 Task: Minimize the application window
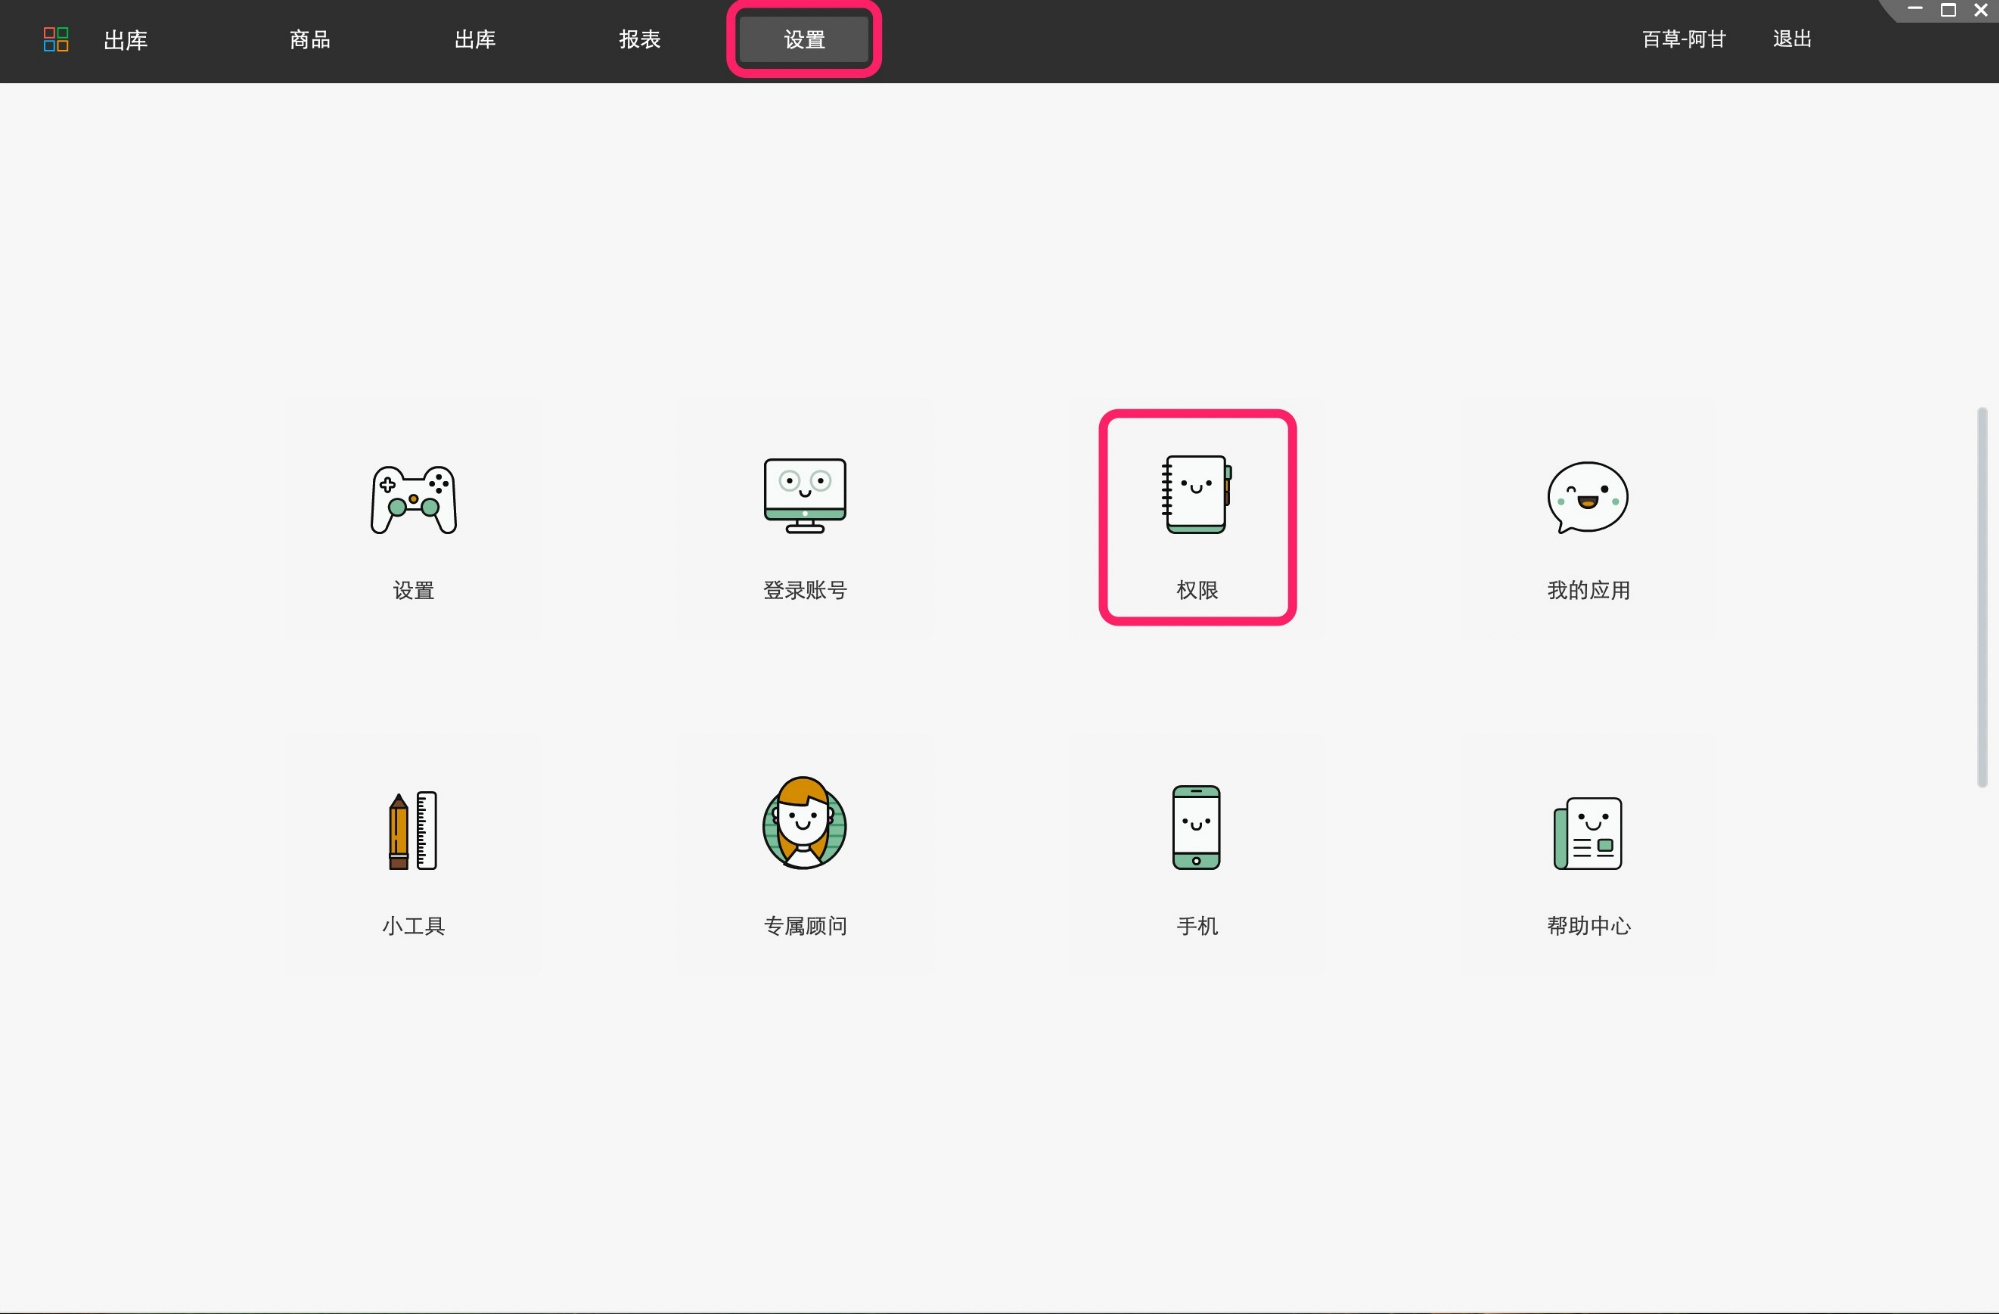[1915, 10]
